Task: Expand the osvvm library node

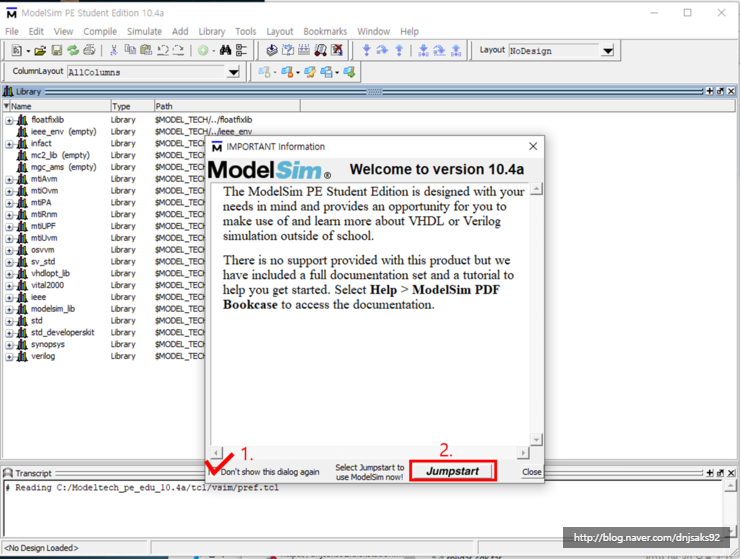Action: coord(9,250)
